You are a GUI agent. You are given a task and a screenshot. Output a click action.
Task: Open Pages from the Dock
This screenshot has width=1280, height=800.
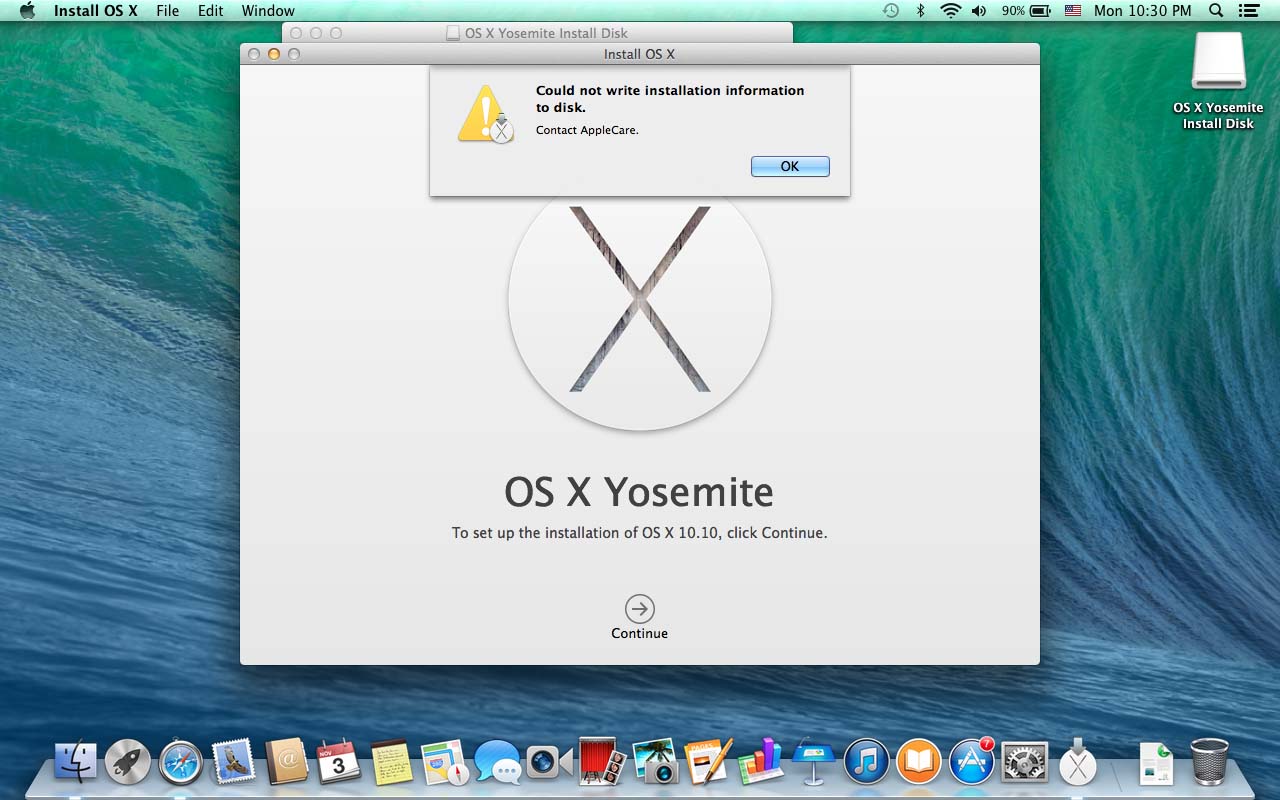(709, 764)
